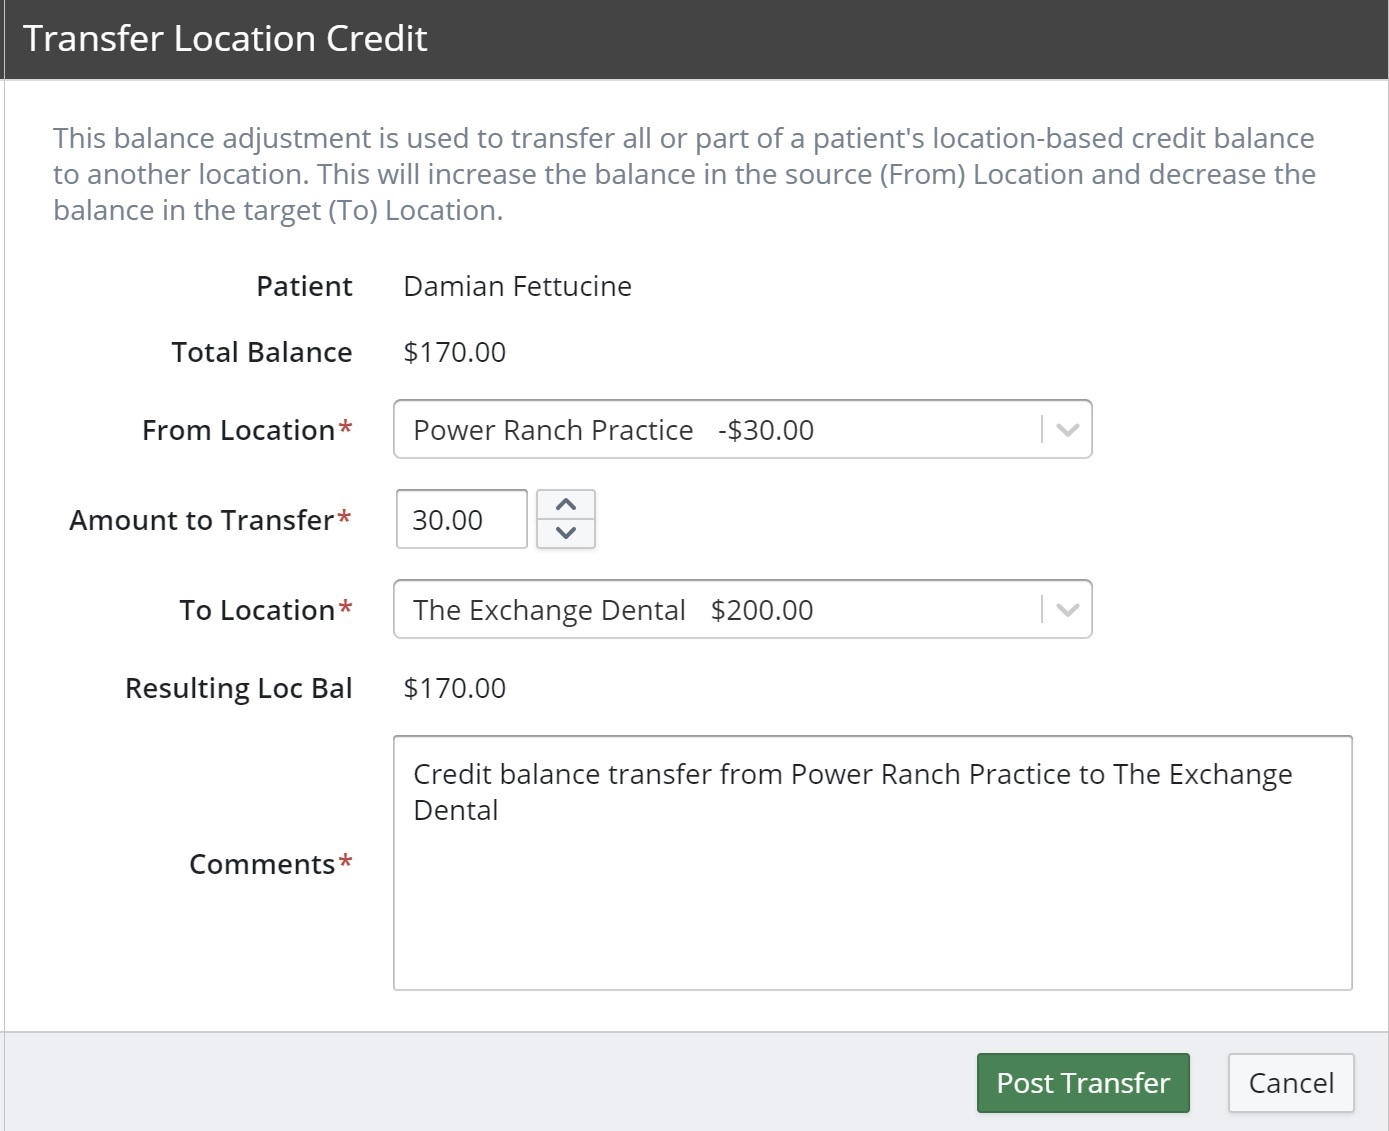This screenshot has height=1131, width=1389.
Task: Expand the To Location chevron arrow
Action: [1067, 610]
